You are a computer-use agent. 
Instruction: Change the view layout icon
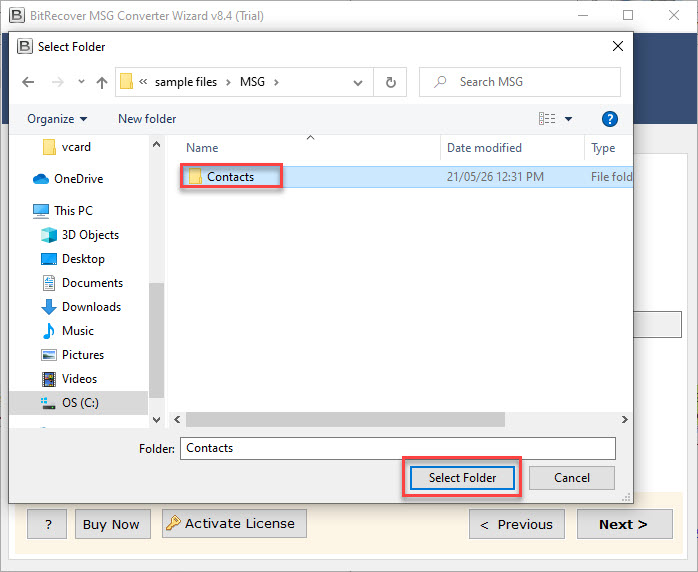coord(547,119)
